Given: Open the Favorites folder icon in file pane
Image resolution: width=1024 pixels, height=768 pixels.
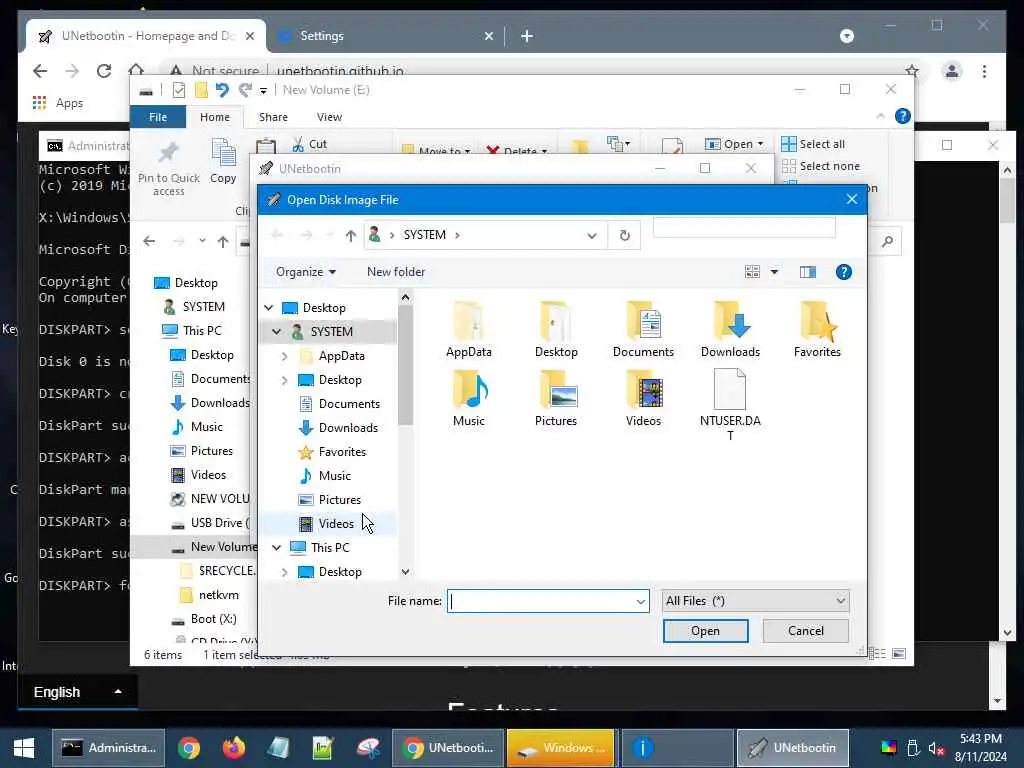Looking at the screenshot, I should click(x=817, y=329).
